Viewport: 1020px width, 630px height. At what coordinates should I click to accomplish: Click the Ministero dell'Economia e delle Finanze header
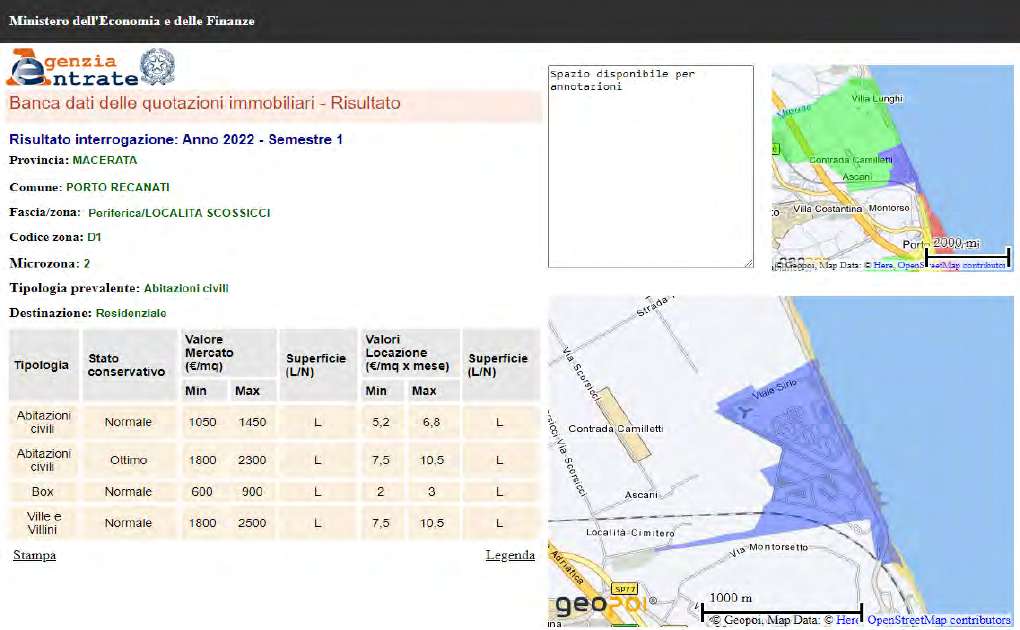pyautogui.click(x=131, y=21)
